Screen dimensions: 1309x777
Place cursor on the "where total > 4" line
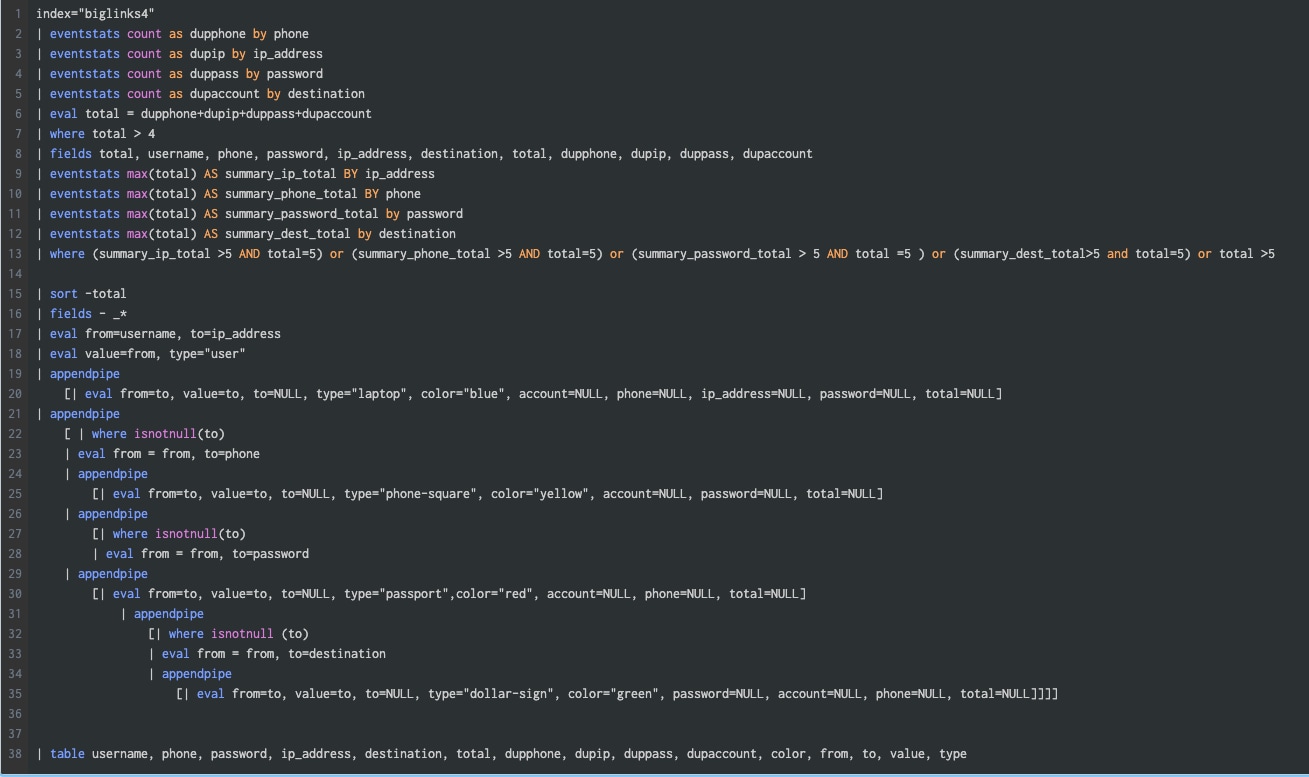[x=102, y=134]
